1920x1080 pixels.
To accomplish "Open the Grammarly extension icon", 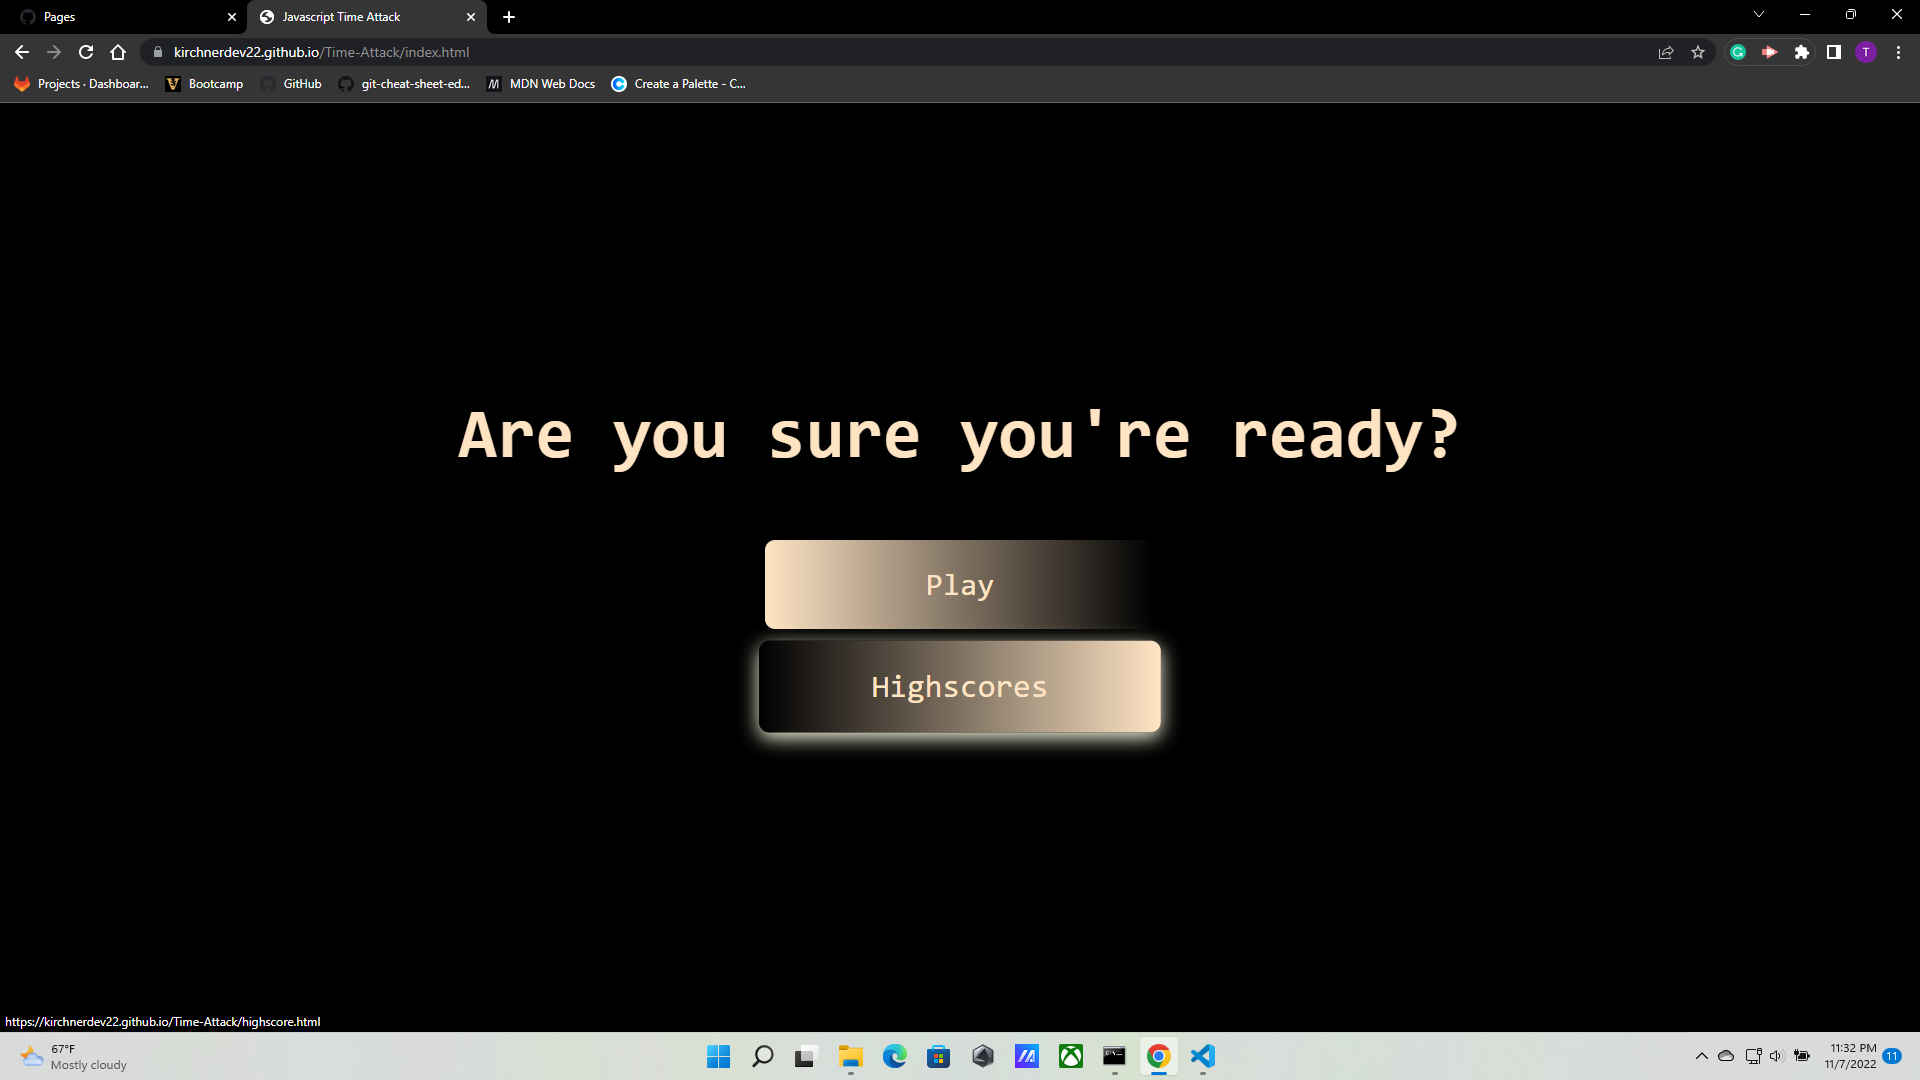I will pyautogui.click(x=1738, y=52).
